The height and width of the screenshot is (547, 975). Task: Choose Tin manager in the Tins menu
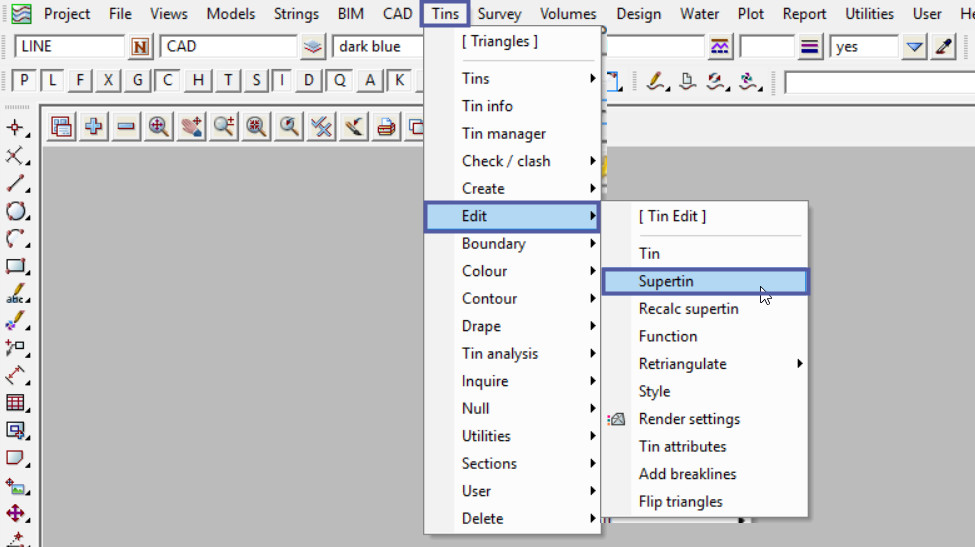(x=503, y=134)
